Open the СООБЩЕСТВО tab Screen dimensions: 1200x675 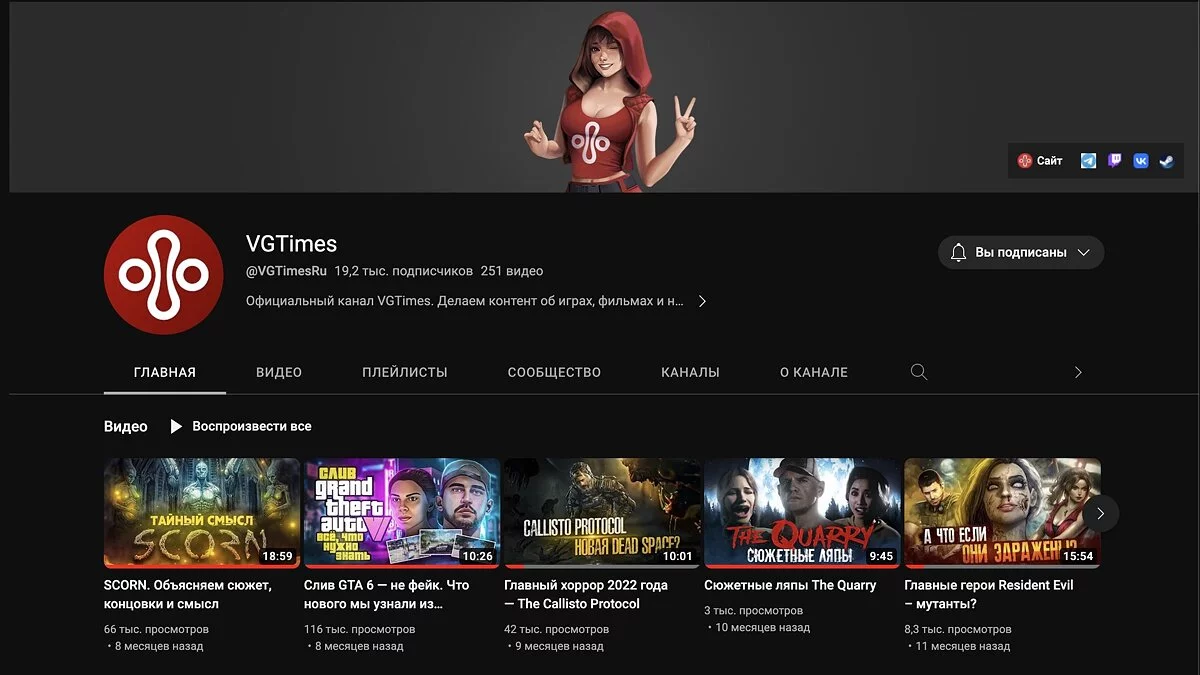point(554,372)
